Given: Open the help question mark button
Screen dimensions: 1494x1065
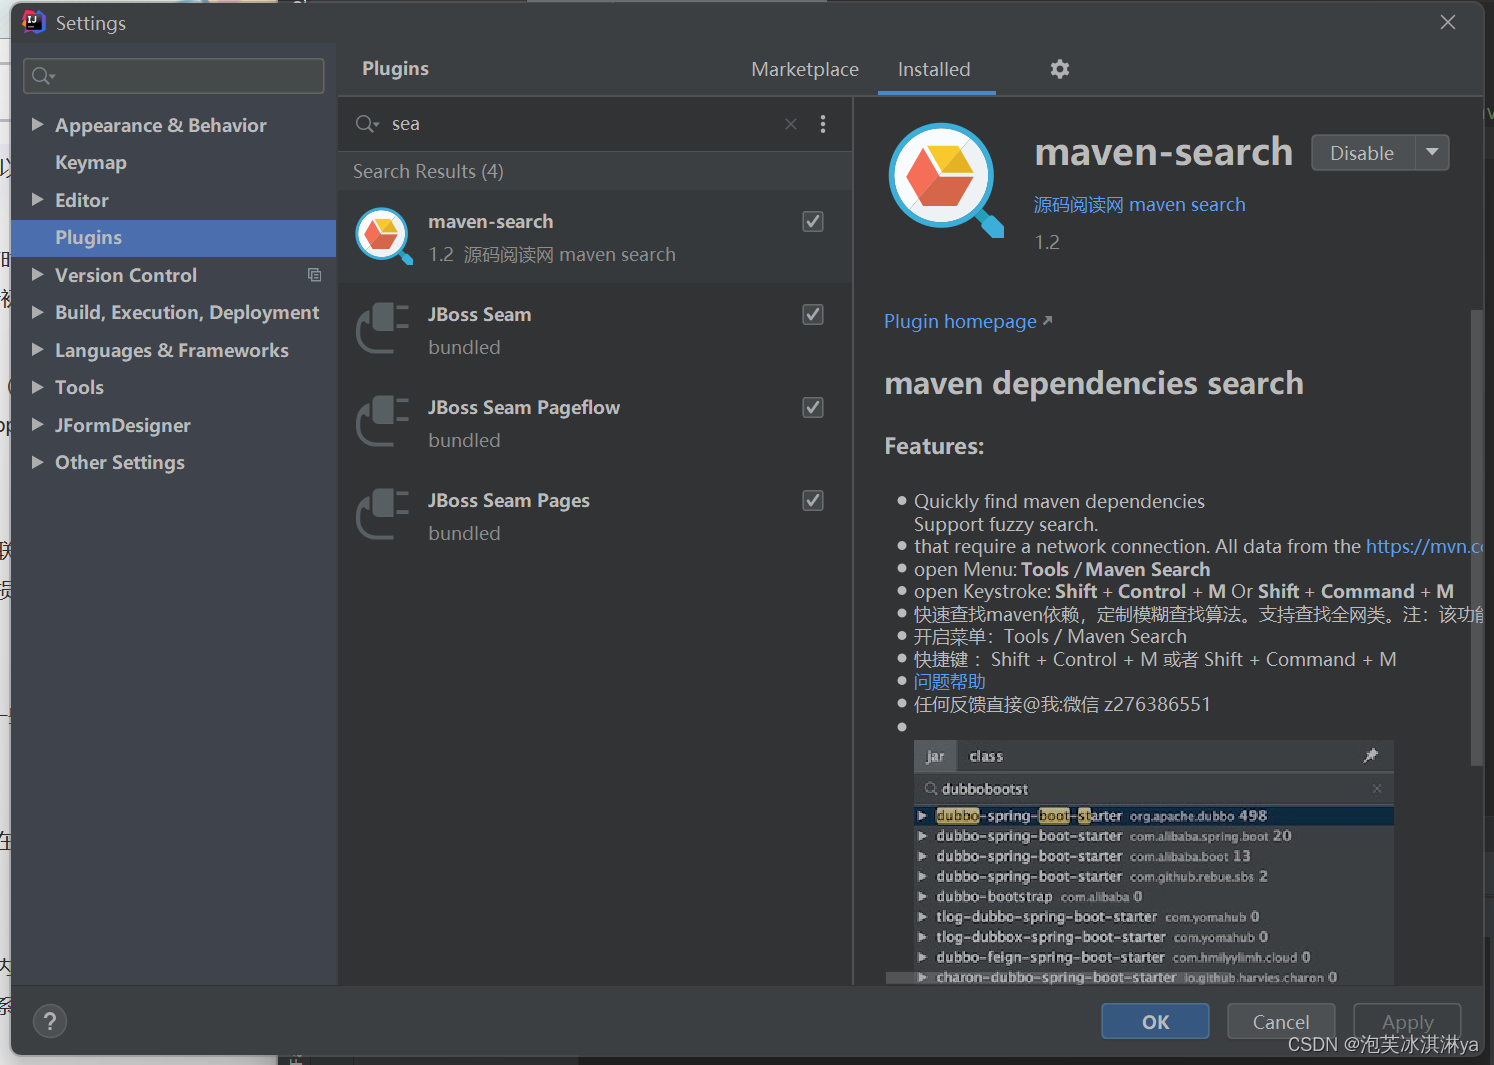Looking at the screenshot, I should point(50,1021).
